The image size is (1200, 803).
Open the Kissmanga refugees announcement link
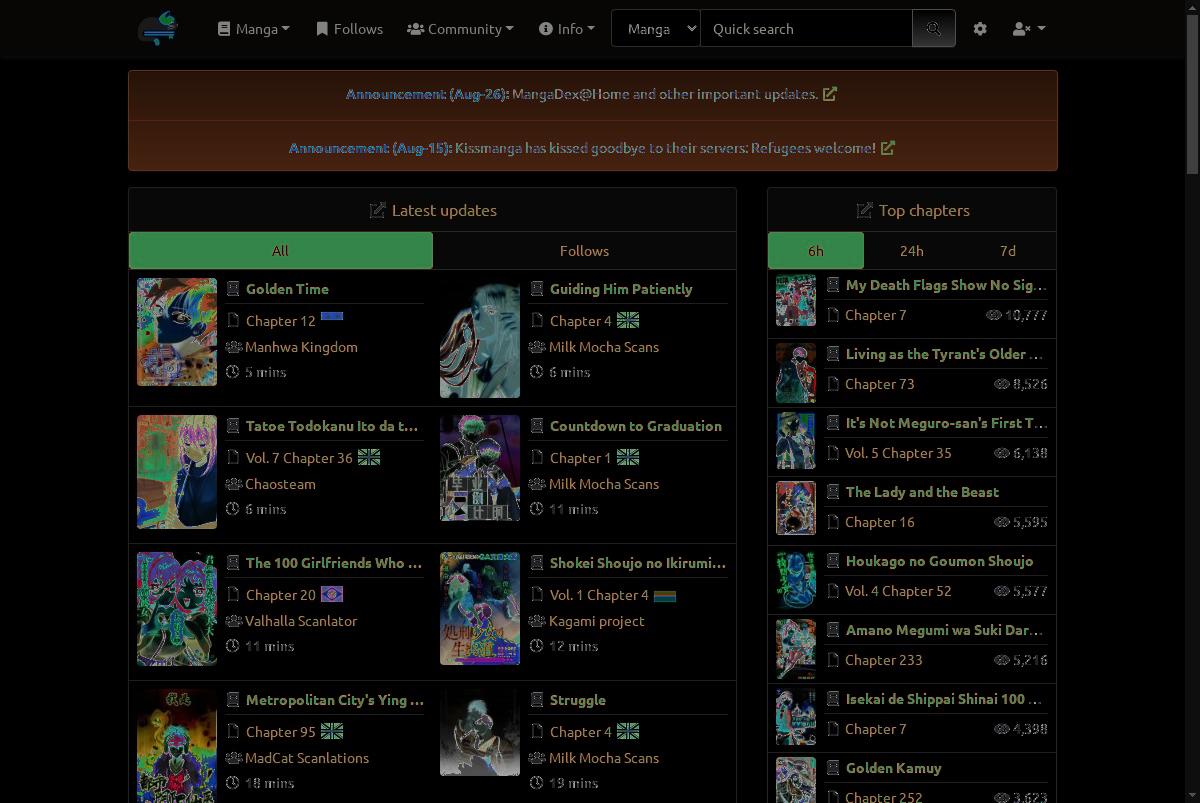(x=665, y=148)
